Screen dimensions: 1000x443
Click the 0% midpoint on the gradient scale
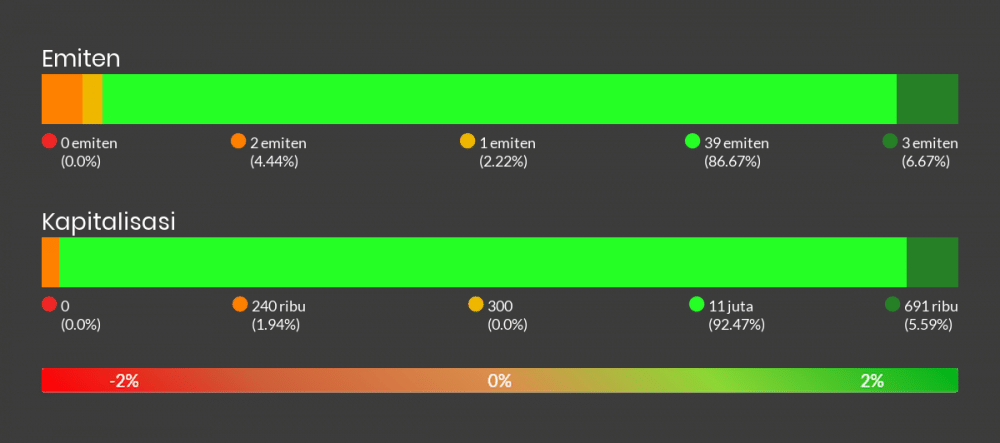(500, 380)
